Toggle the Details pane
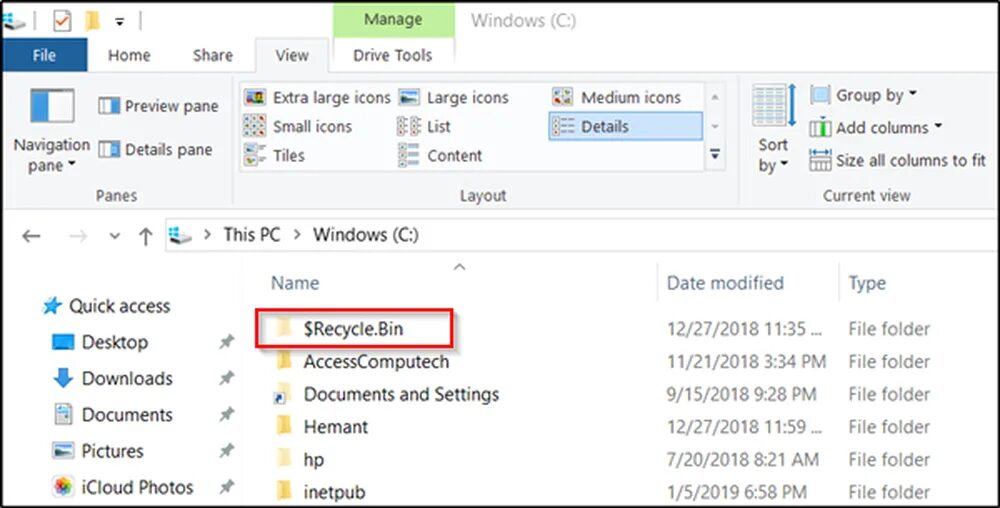Image resolution: width=1000 pixels, height=508 pixels. 156,150
